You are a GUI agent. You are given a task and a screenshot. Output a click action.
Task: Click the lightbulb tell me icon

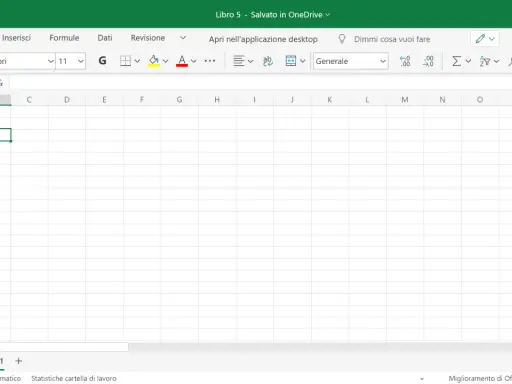(x=342, y=39)
